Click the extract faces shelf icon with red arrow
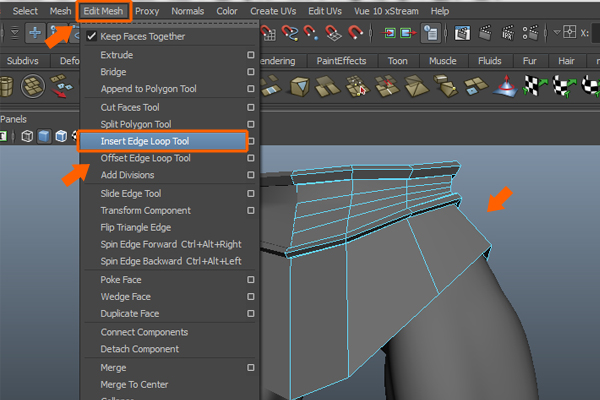Screen dimensions: 600x400 61,86
